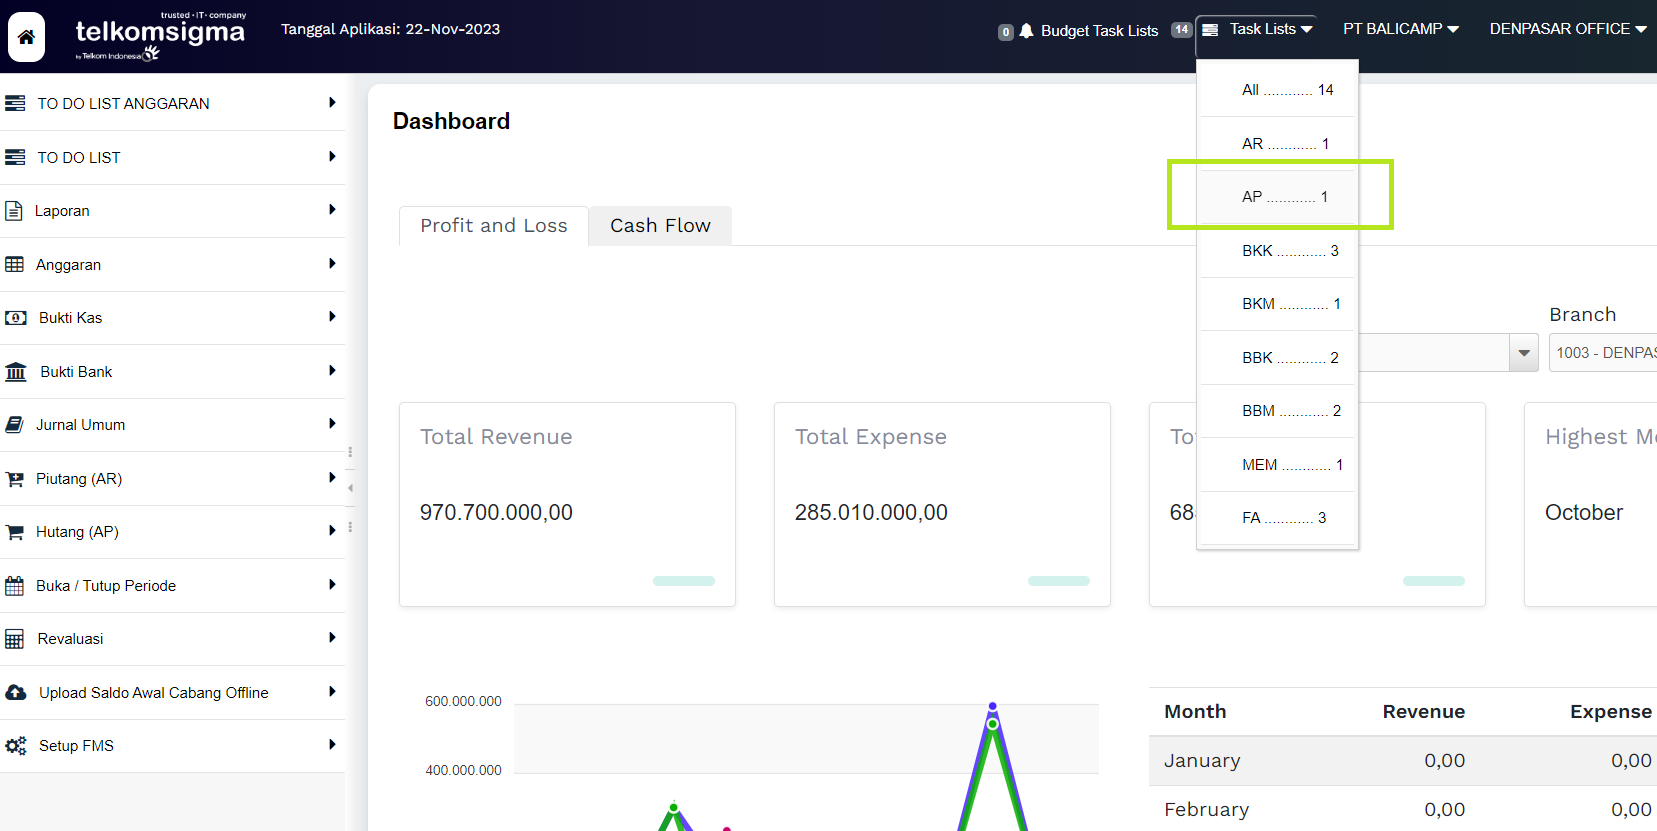Click the Hutang (AP) cart icon
1657x831 pixels.
(x=14, y=532)
